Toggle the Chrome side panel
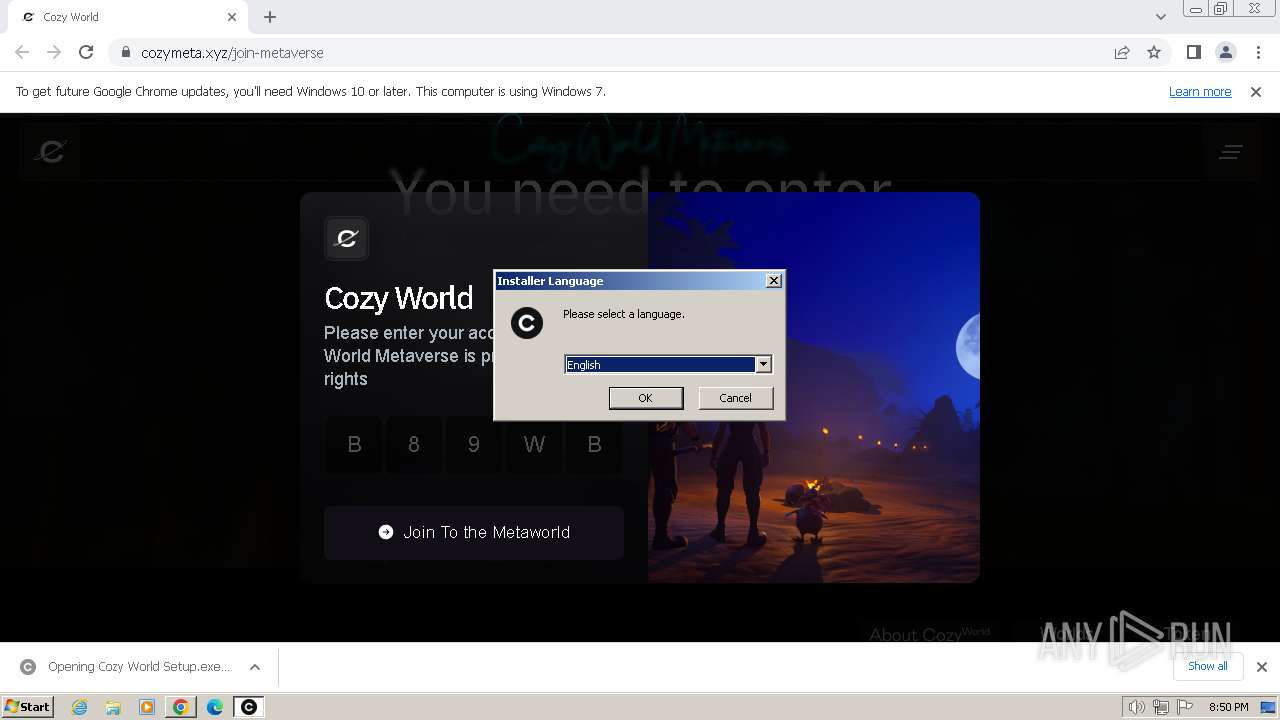Screen dimensions: 1280x720 pos(1193,52)
